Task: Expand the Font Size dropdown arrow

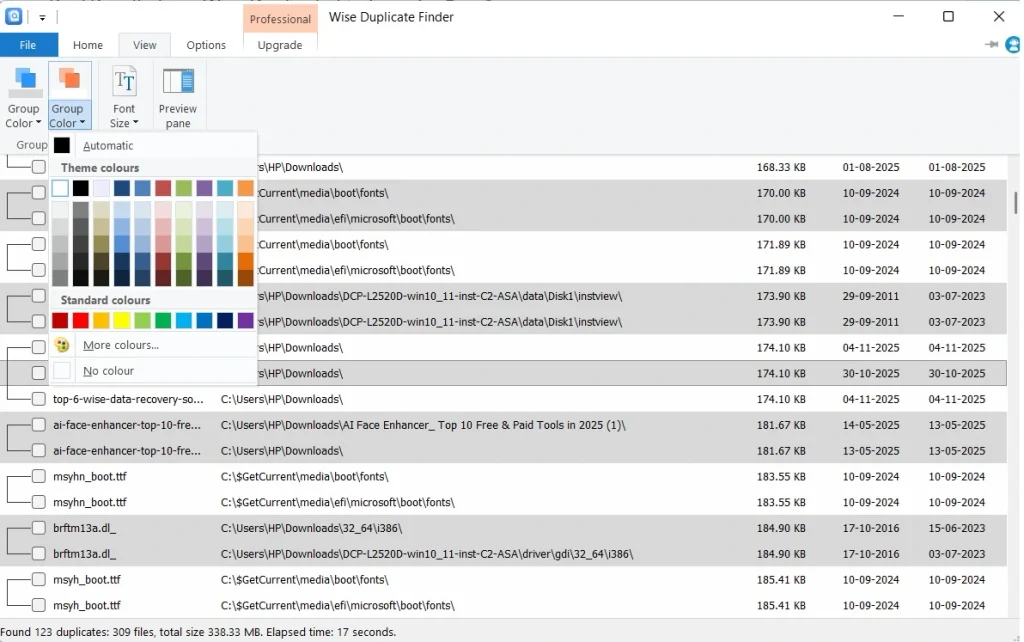Action: tap(135, 123)
